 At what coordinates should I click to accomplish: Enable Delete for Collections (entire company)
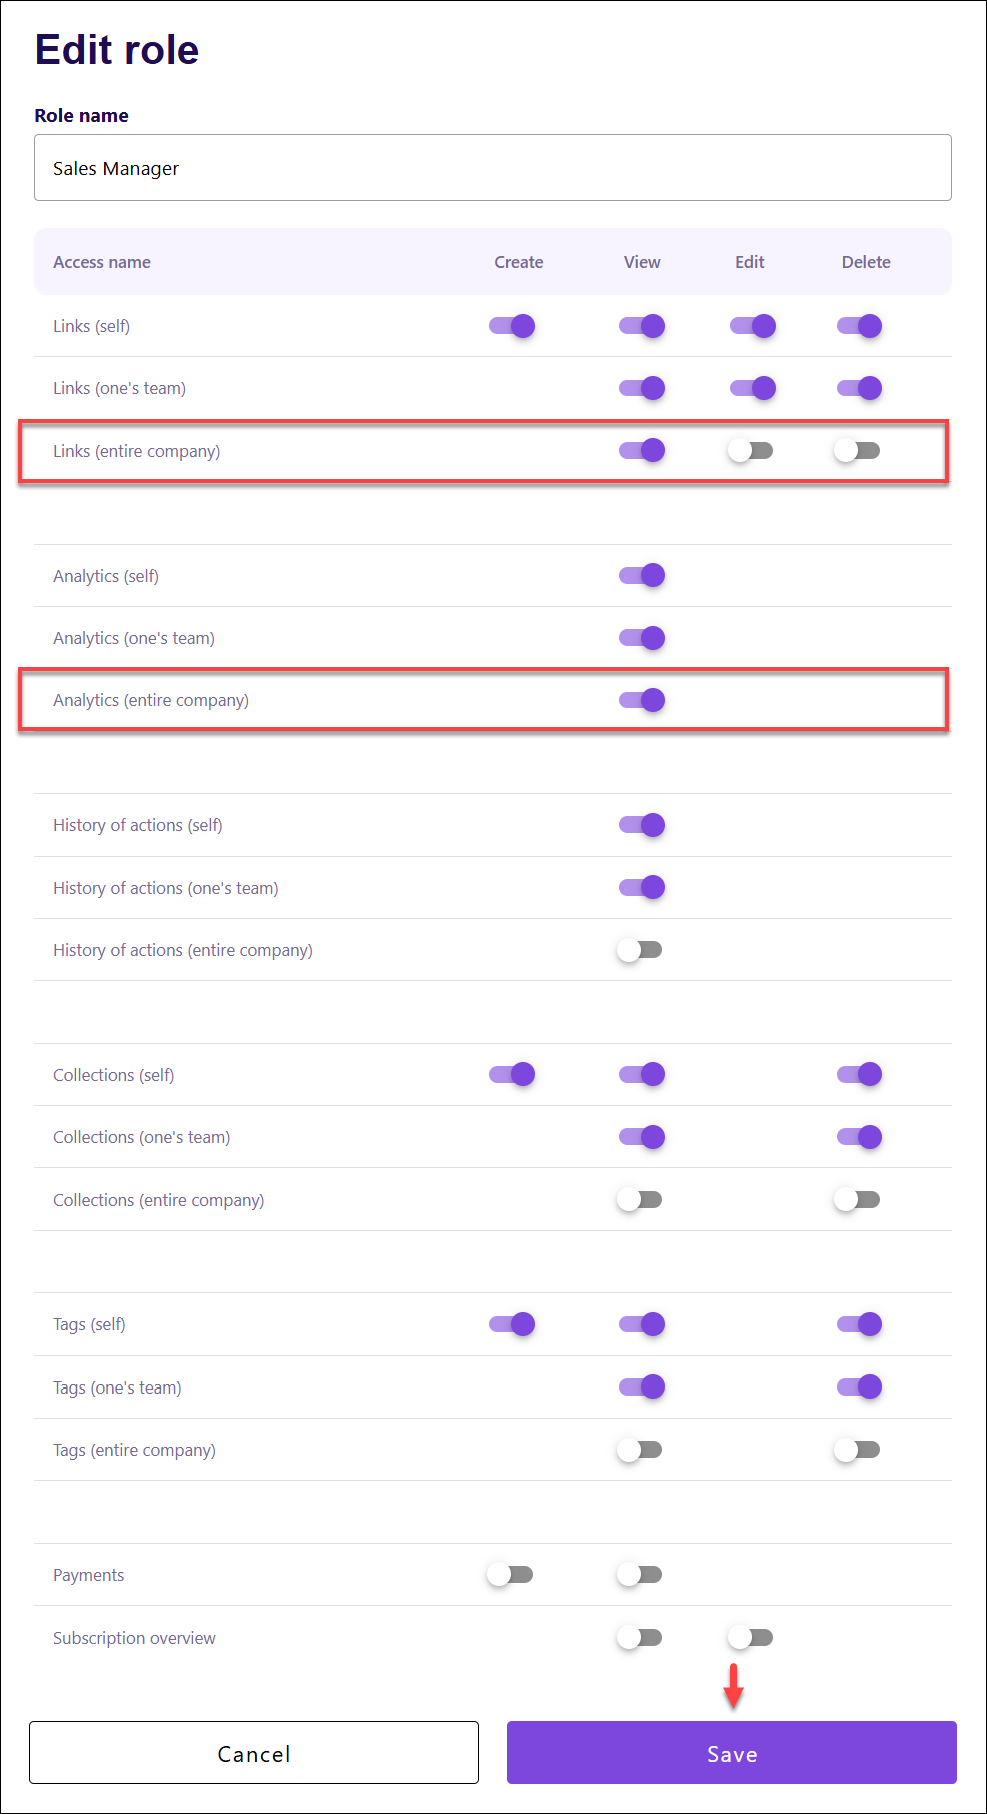(857, 1199)
